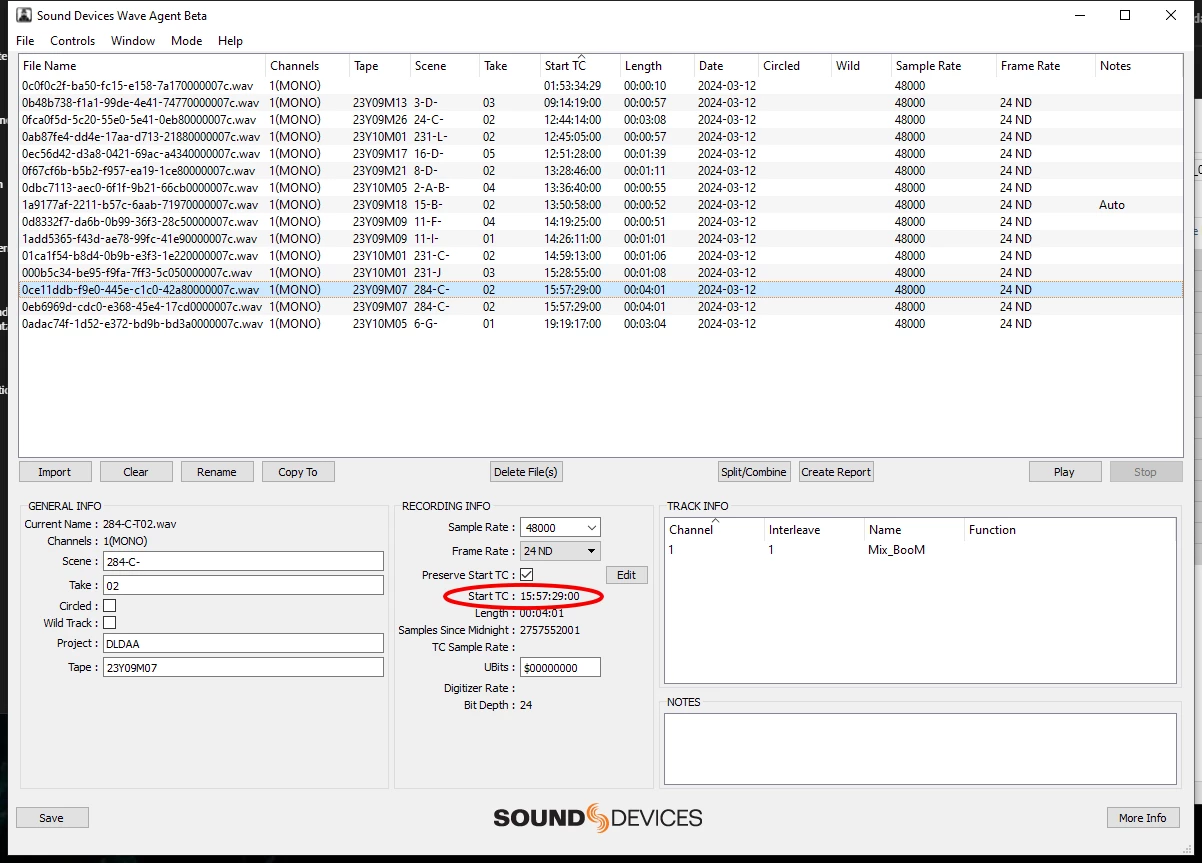This screenshot has height=863, width=1202.
Task: Open the File menu
Action: click(x=25, y=41)
